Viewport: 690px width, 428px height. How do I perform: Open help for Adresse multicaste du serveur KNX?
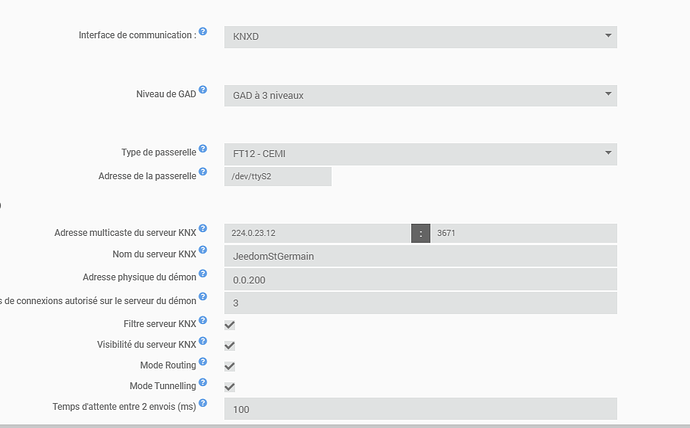click(x=202, y=228)
